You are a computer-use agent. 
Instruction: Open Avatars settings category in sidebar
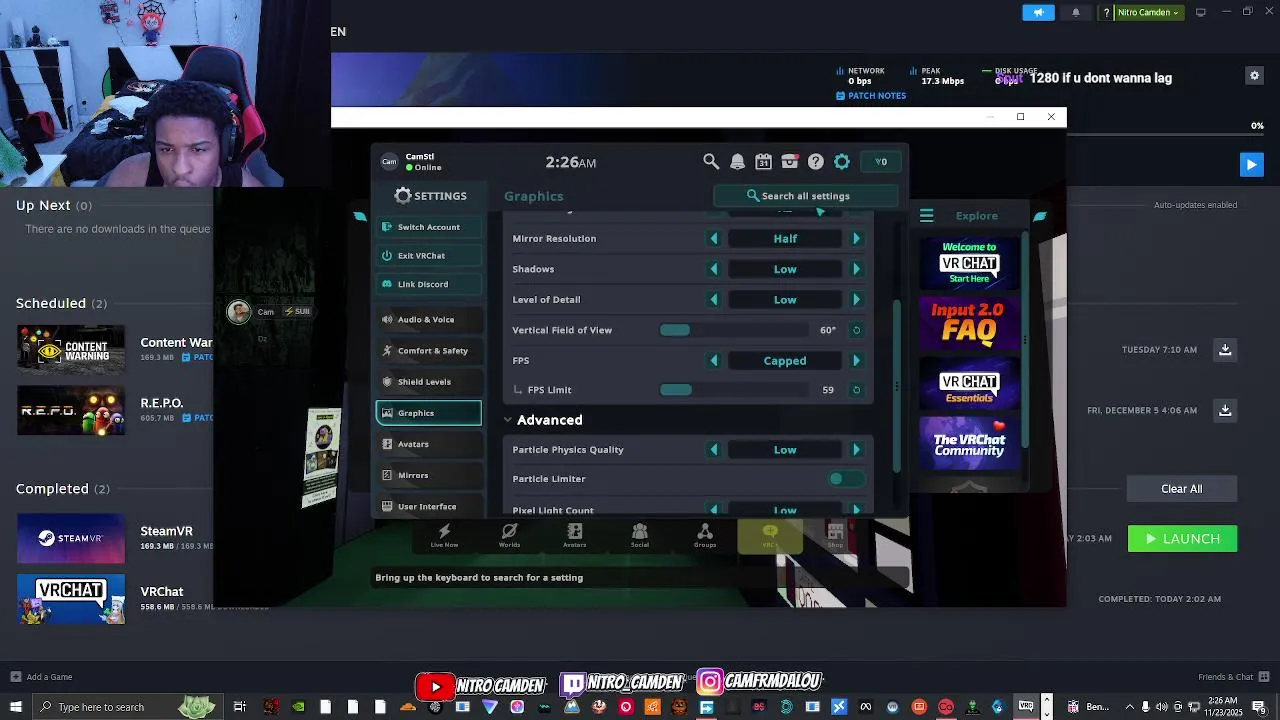428,444
